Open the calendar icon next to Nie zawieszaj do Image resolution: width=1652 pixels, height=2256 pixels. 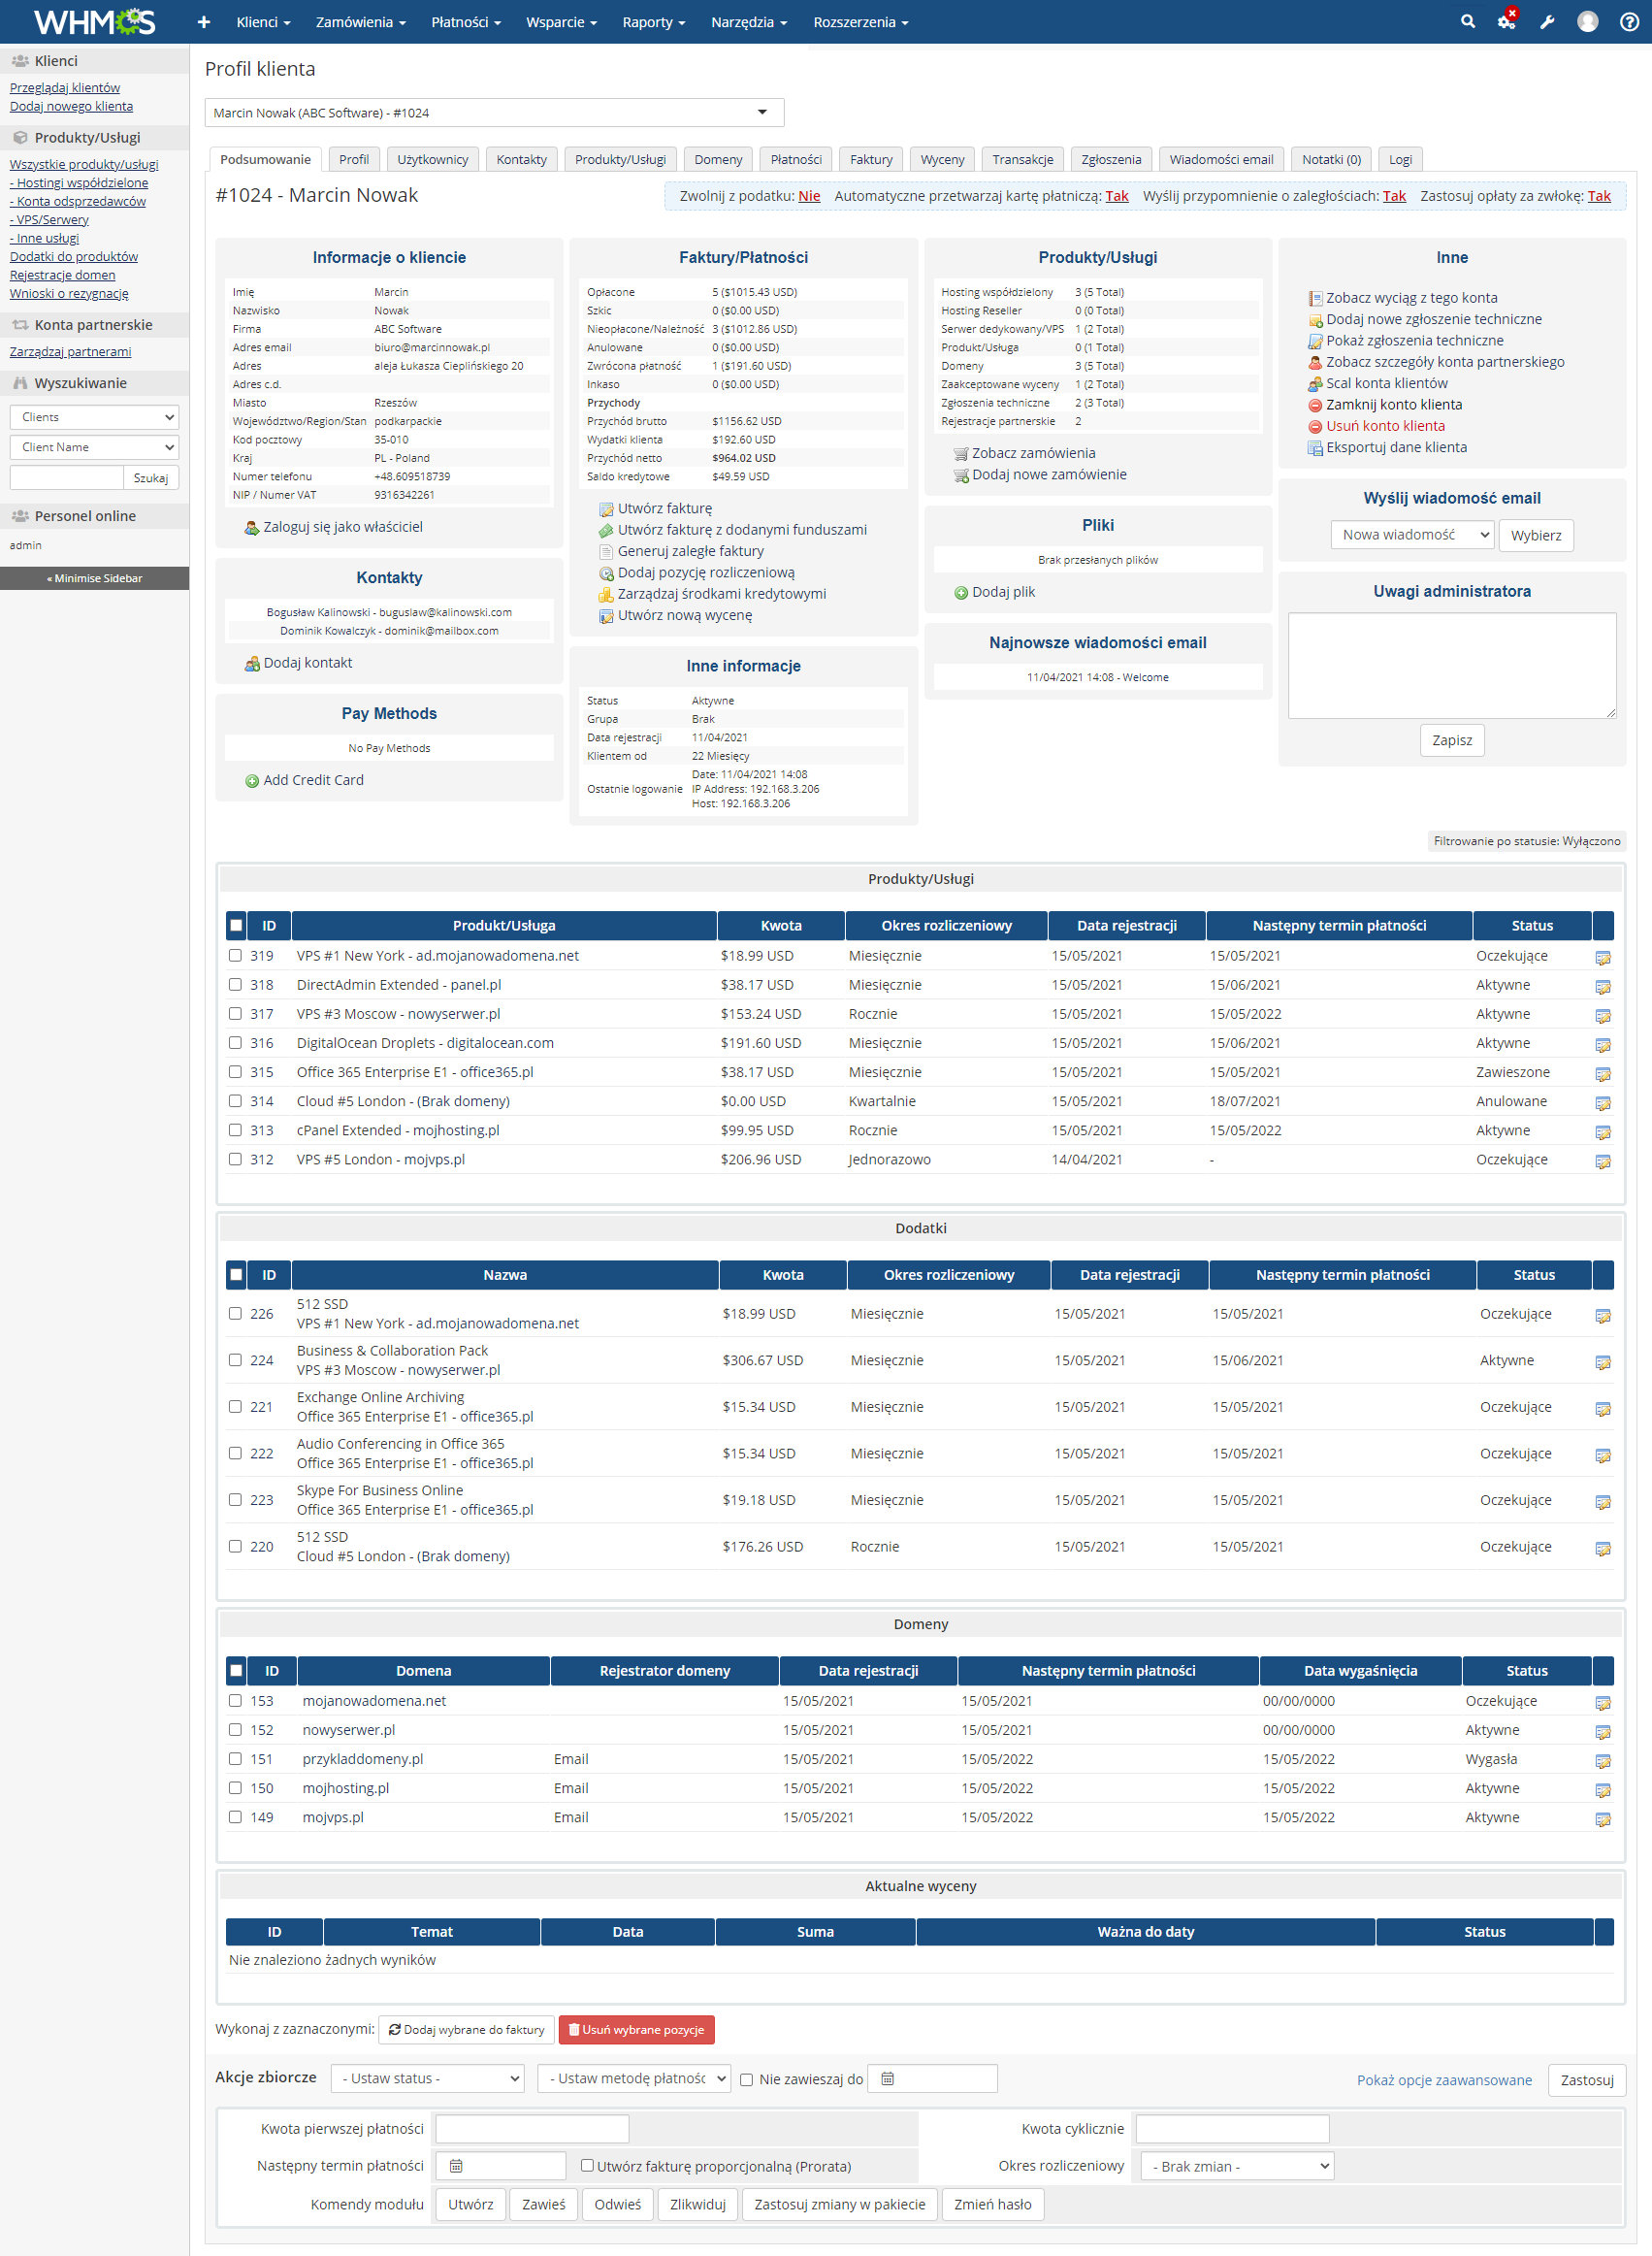click(x=889, y=2078)
